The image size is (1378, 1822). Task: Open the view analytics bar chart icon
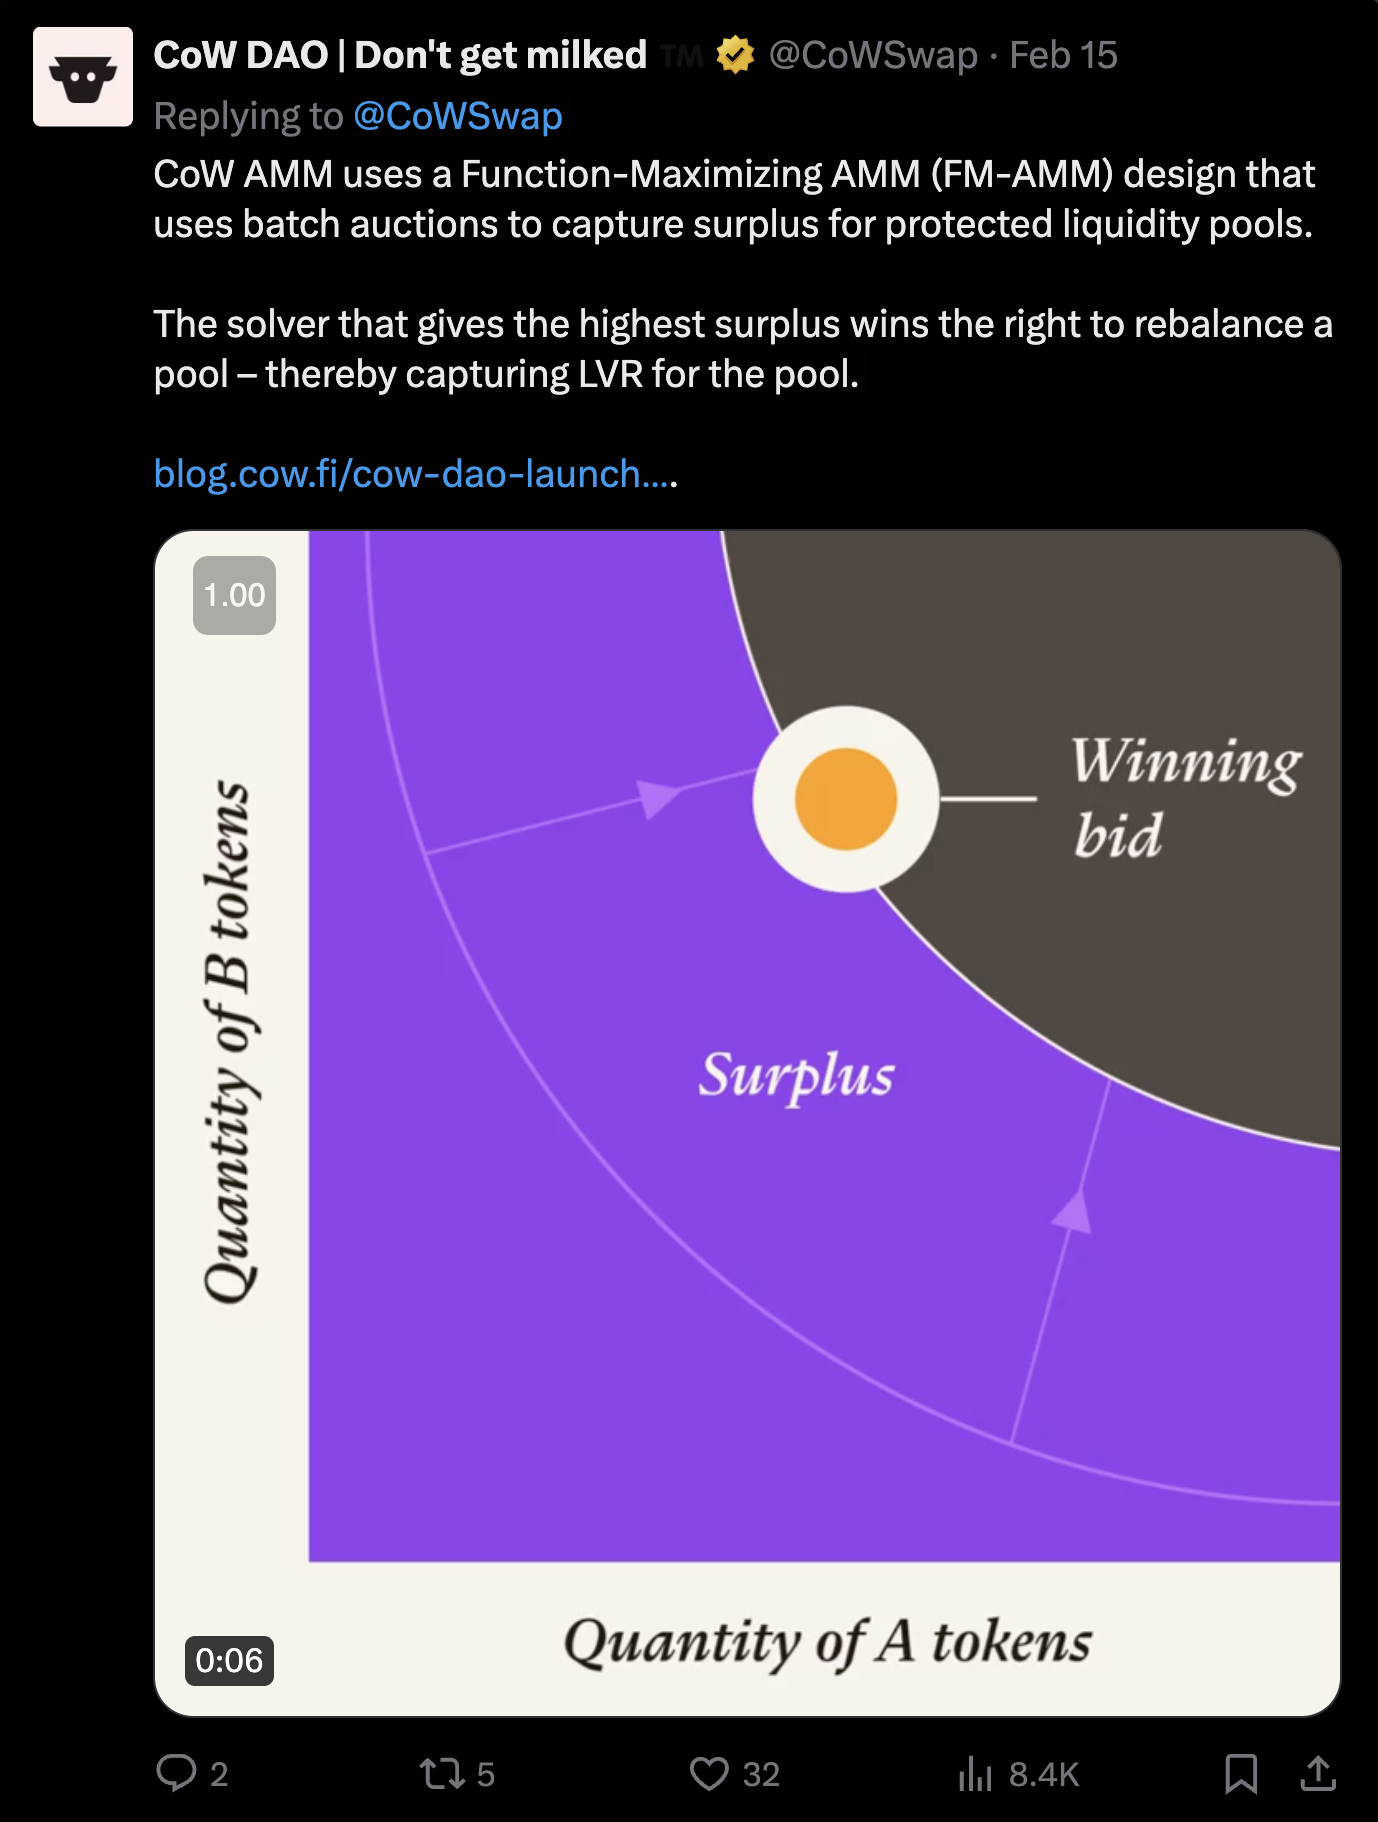click(x=975, y=1773)
